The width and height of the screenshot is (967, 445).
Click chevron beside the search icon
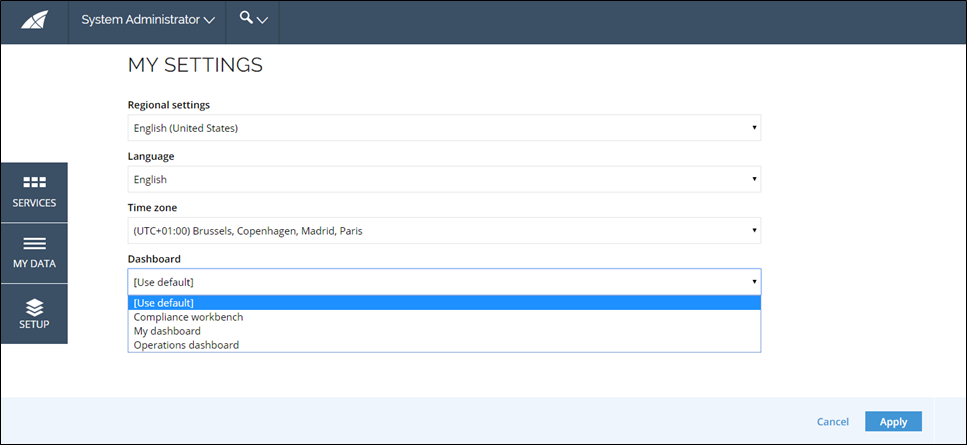click(x=262, y=20)
